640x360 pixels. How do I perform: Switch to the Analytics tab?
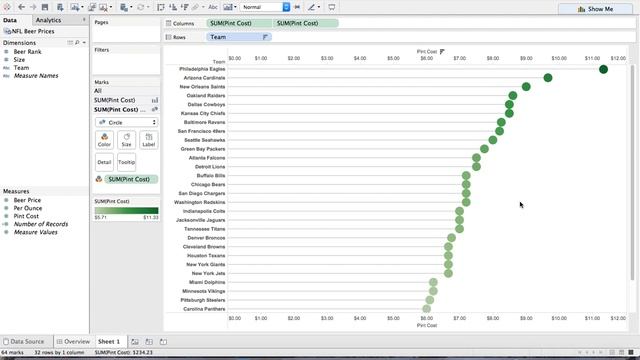48,20
